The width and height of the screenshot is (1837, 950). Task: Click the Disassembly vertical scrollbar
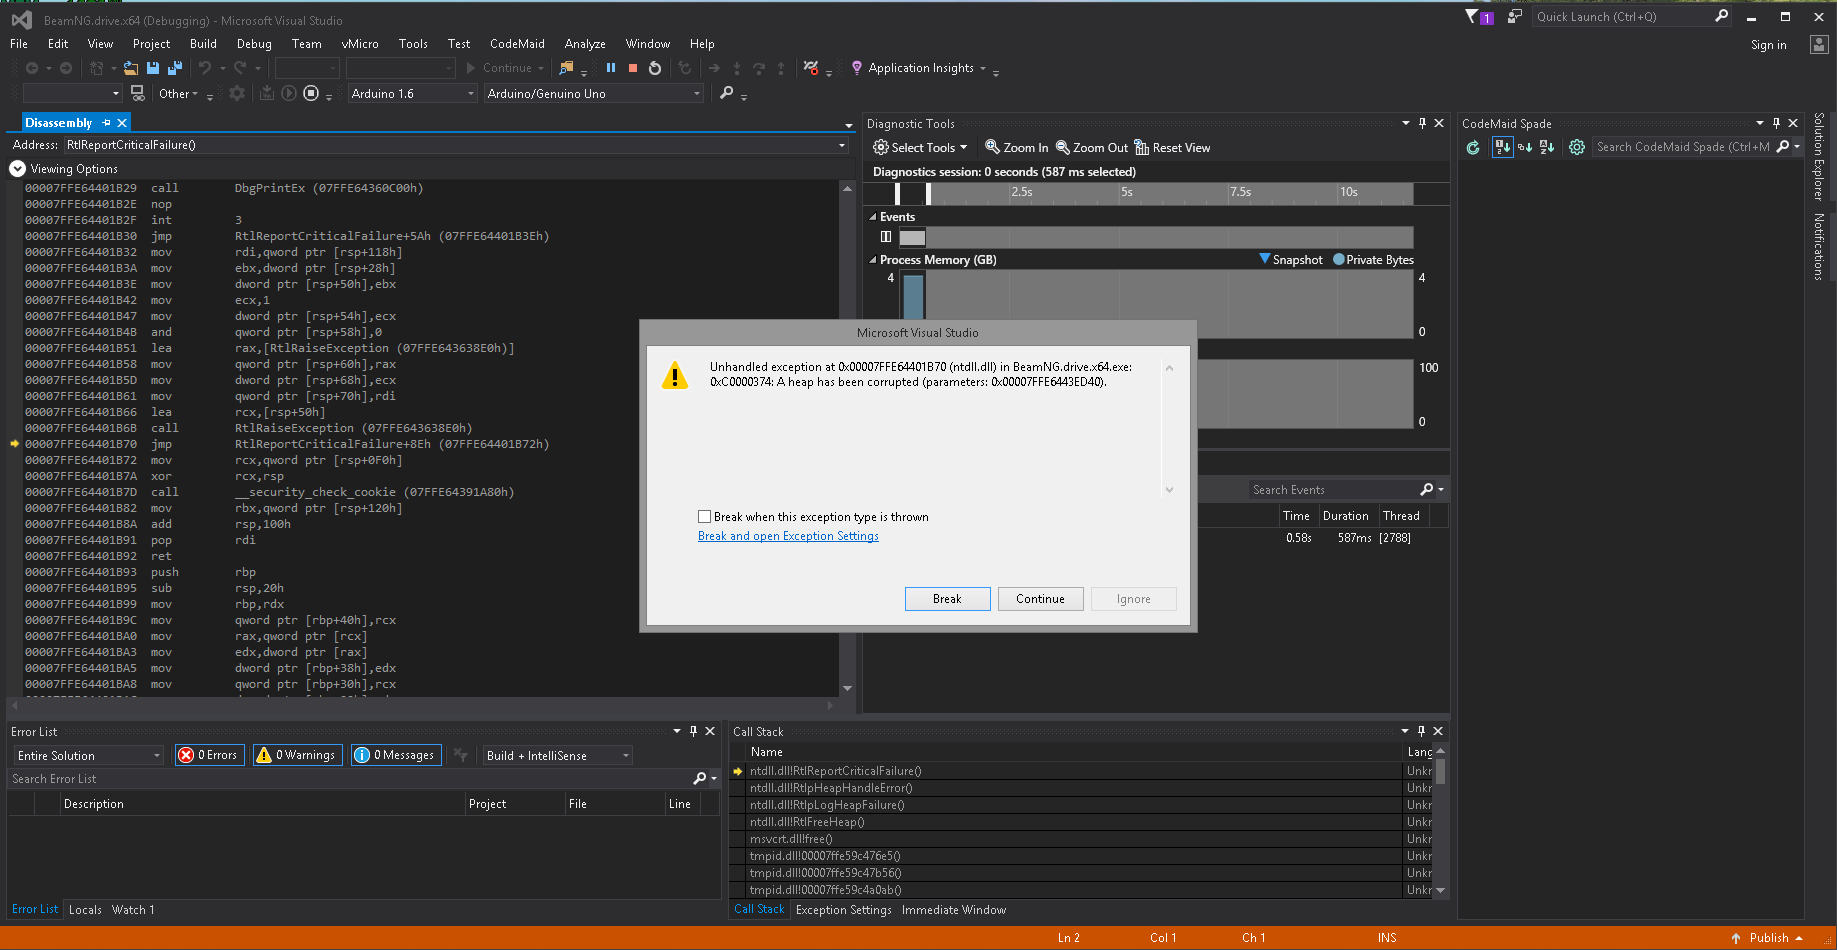(x=848, y=438)
